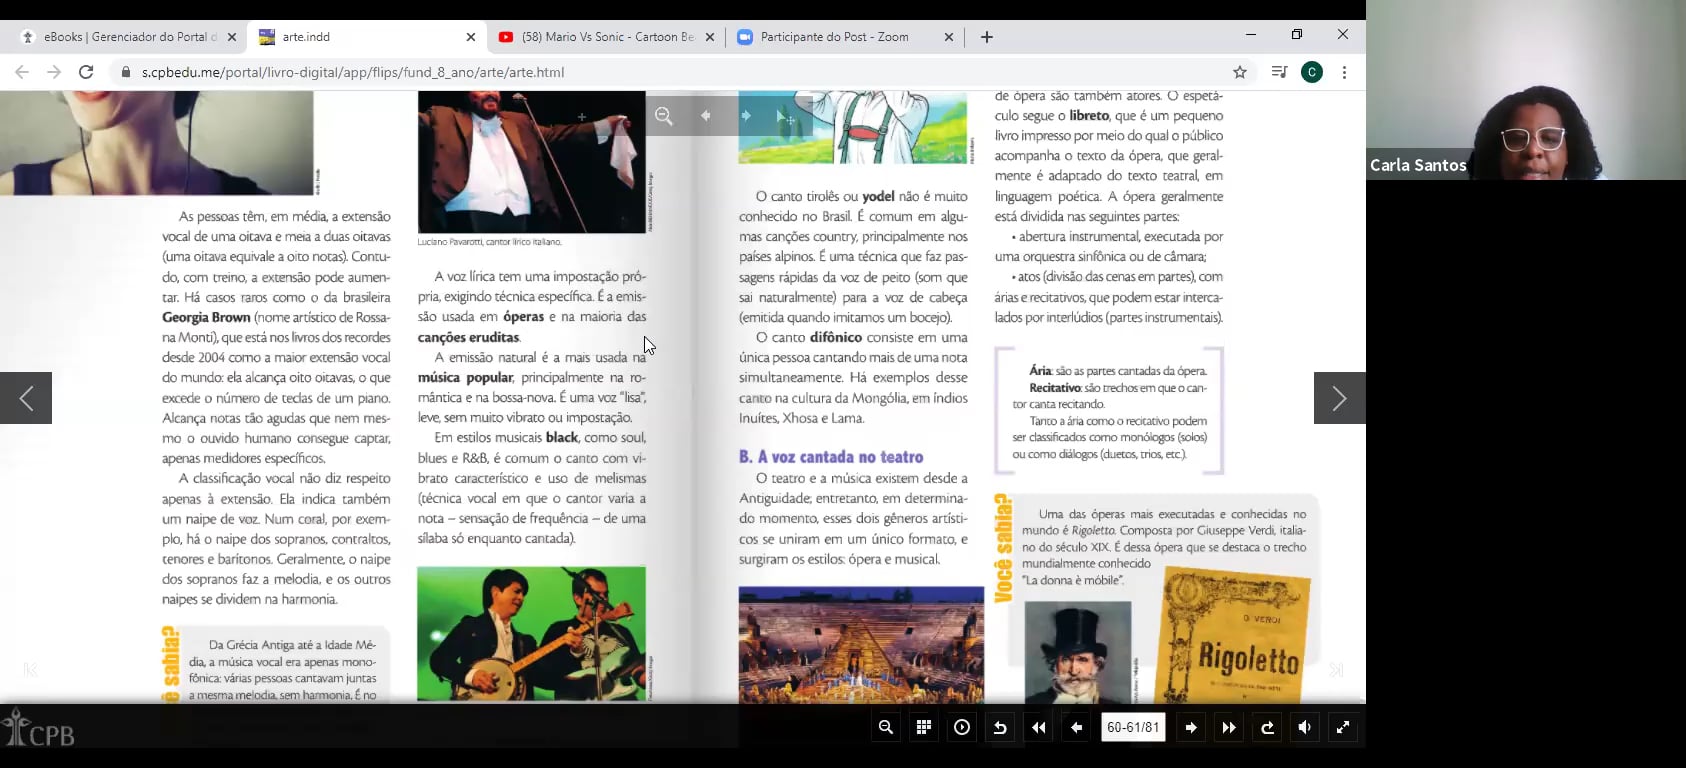The height and width of the screenshot is (768, 1686).
Task: Open the Chrome three-dot menu
Action: click(1344, 72)
